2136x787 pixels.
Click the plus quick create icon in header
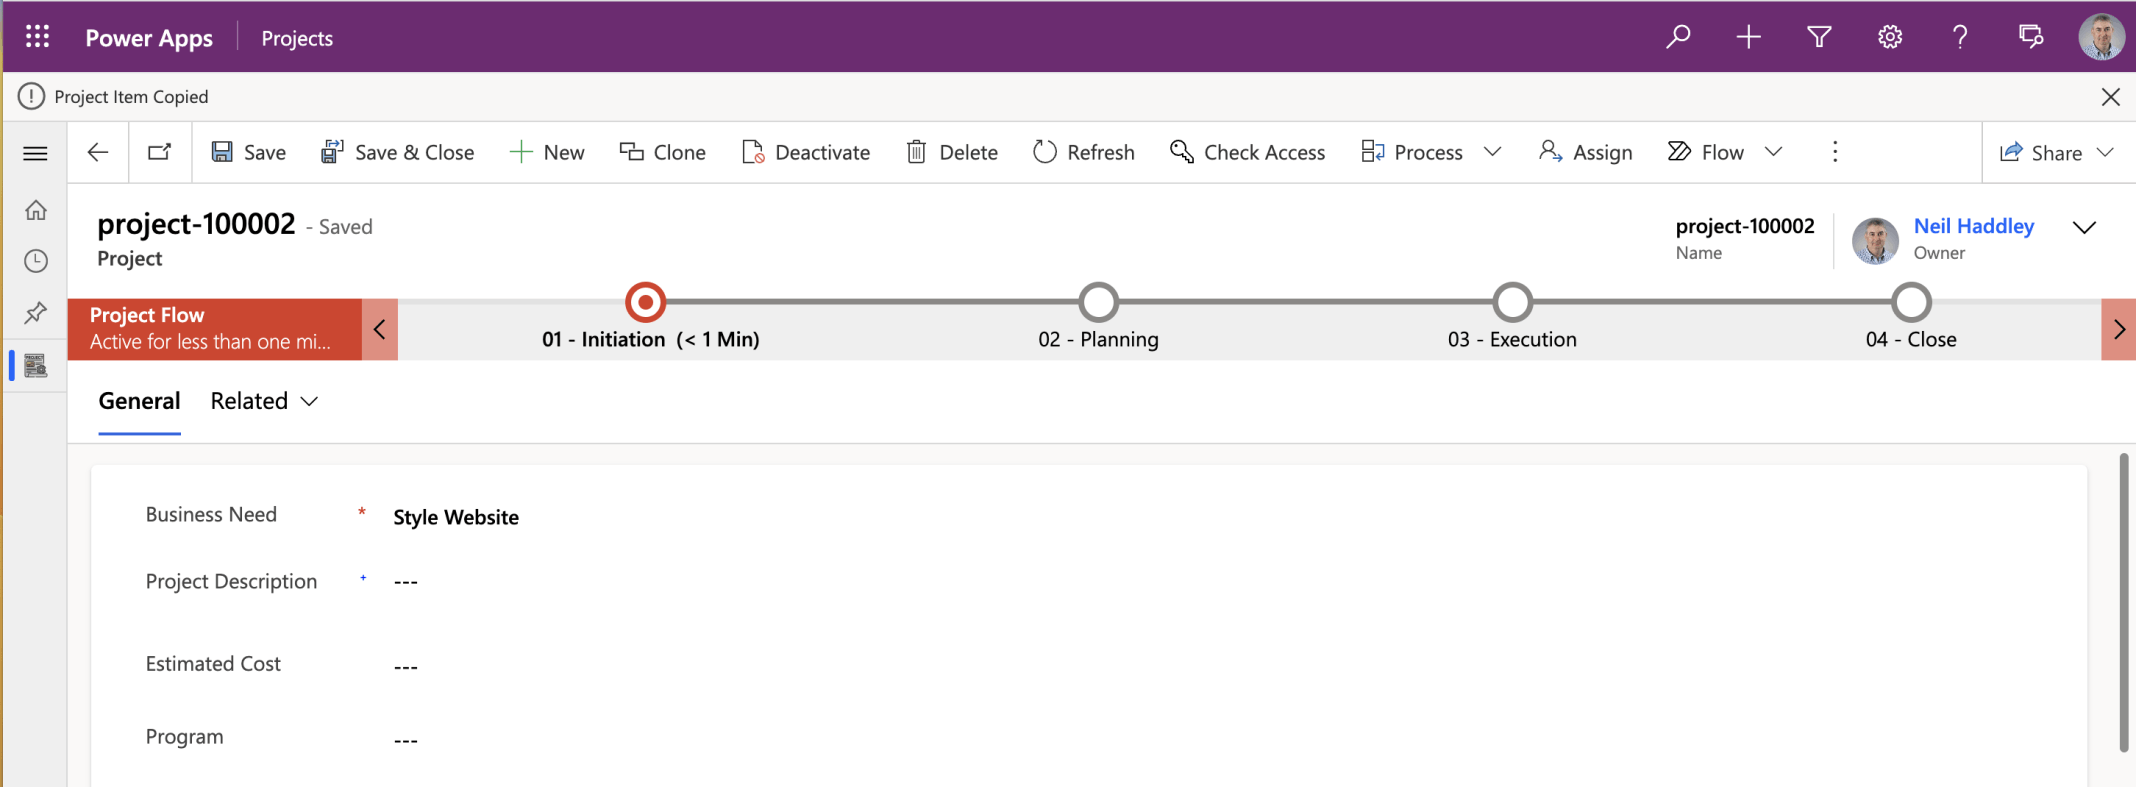(x=1748, y=37)
